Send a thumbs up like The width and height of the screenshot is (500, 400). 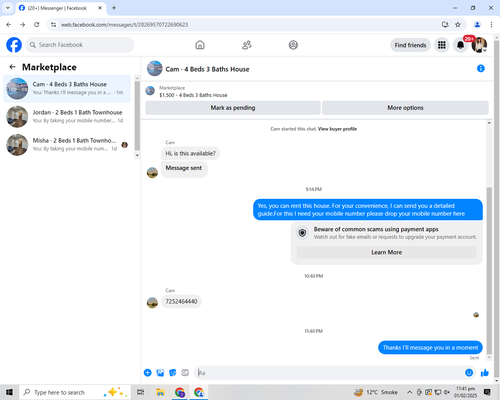(485, 373)
